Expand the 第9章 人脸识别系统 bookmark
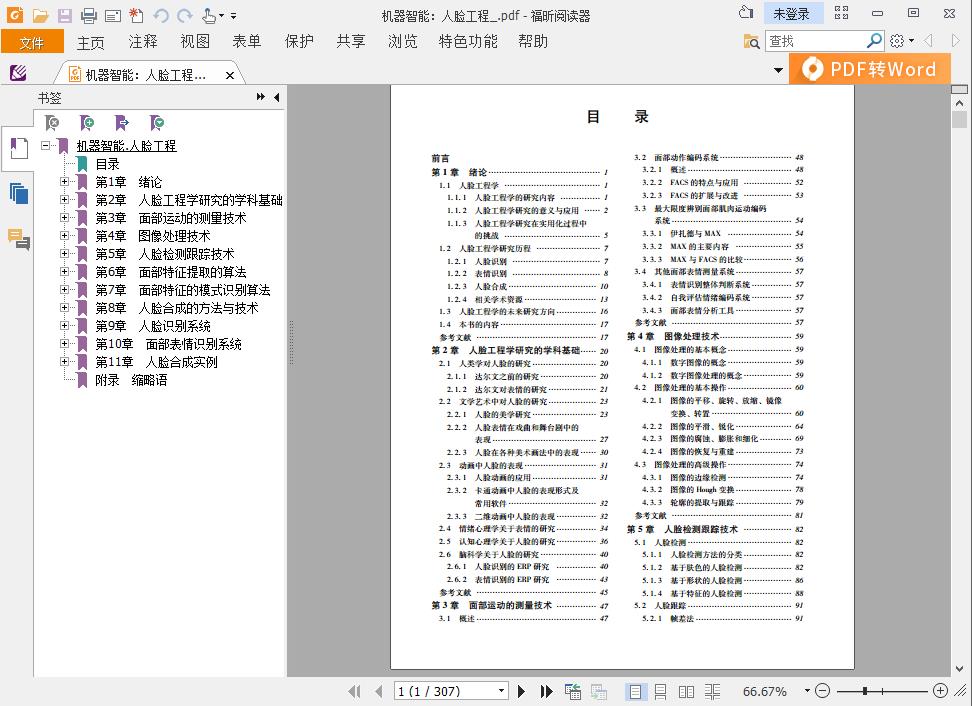 point(64,325)
